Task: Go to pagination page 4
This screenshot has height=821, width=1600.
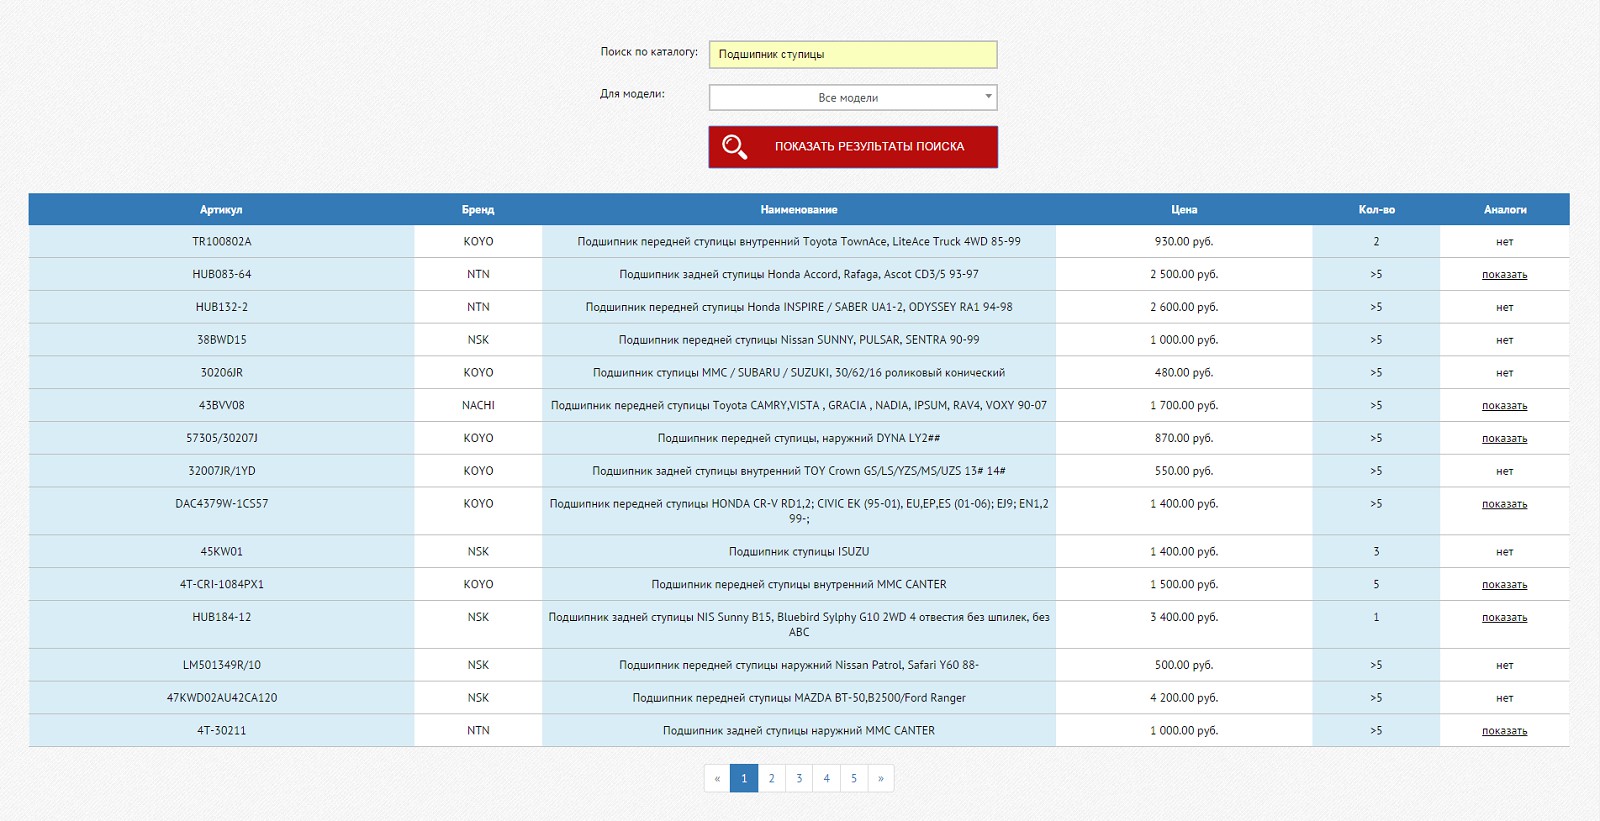Action: tap(826, 778)
